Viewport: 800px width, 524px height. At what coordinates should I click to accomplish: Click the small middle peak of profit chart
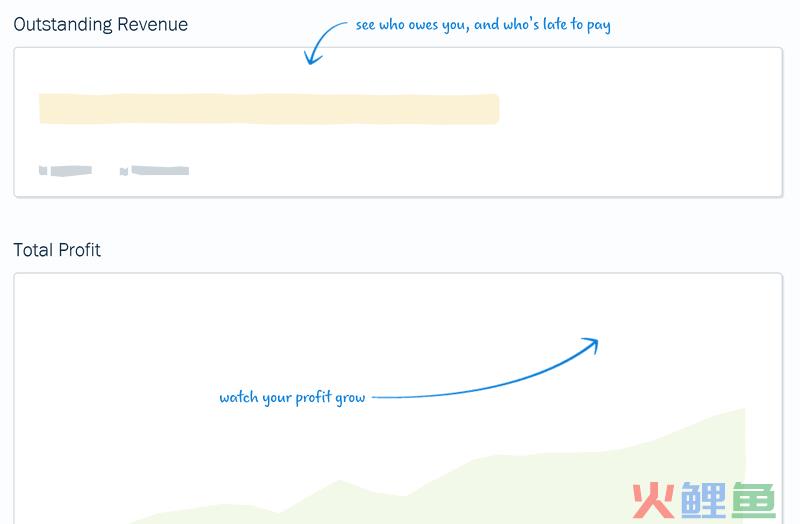tap(339, 482)
